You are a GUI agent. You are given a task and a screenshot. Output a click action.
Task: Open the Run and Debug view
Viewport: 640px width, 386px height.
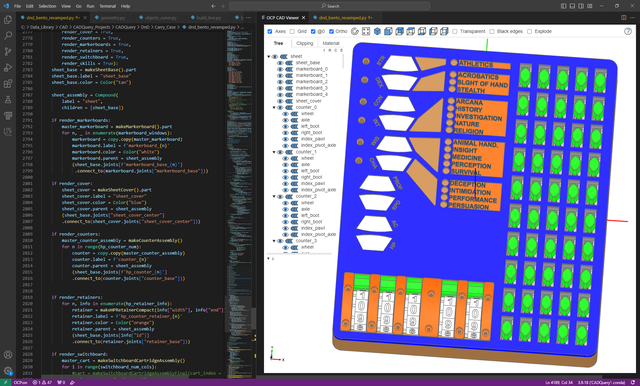pos(8,67)
